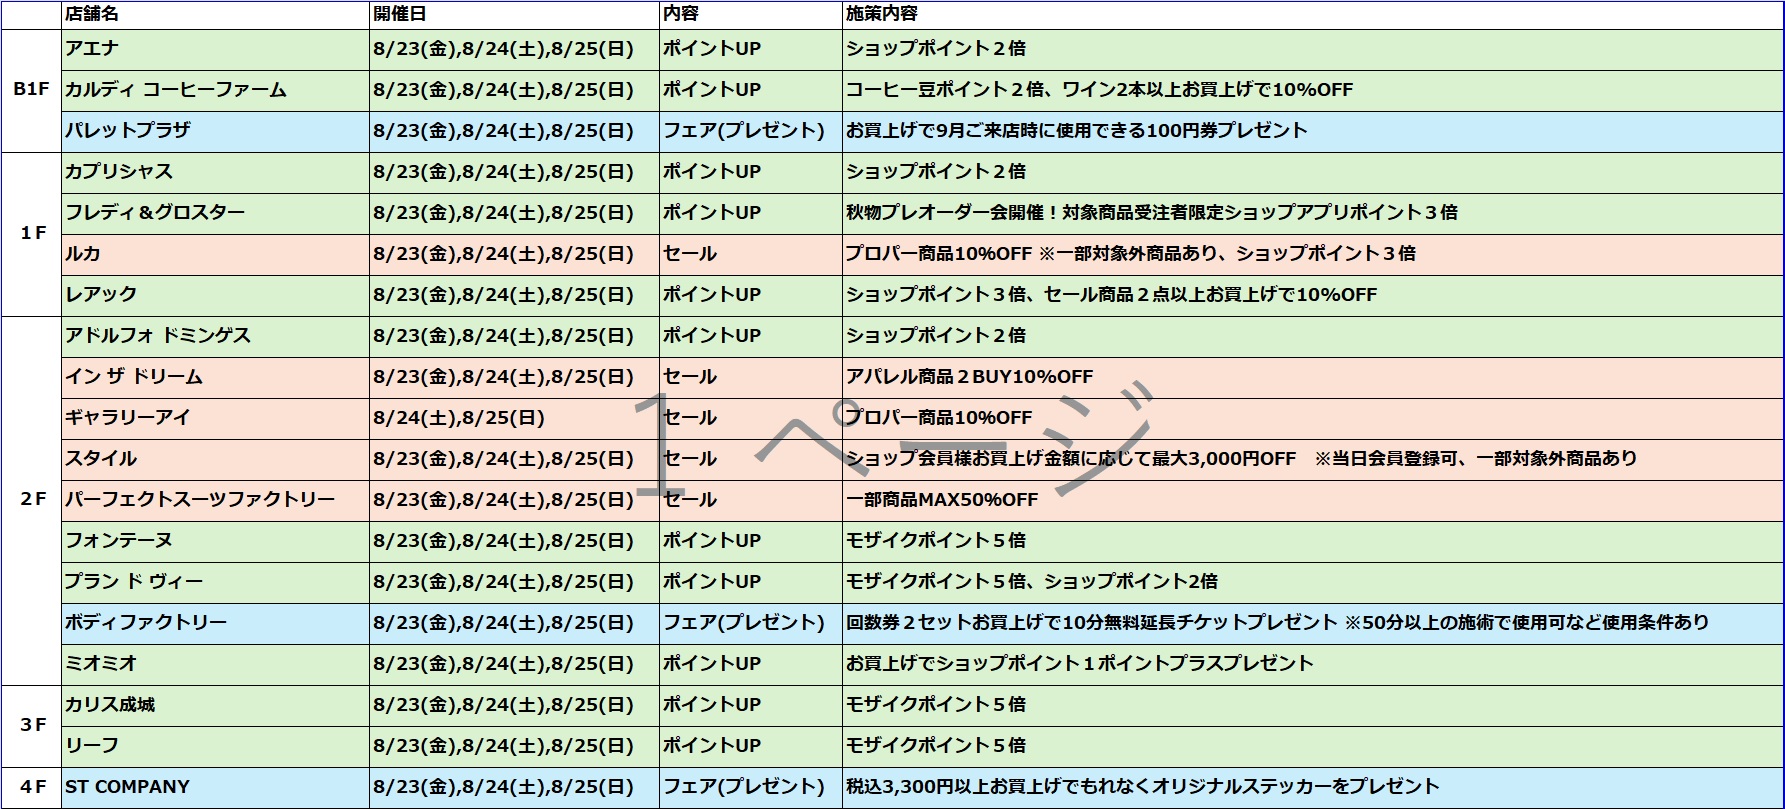
Task: Click フェア(プレゼント) in the パレットプラザ row
Action: [x=744, y=131]
